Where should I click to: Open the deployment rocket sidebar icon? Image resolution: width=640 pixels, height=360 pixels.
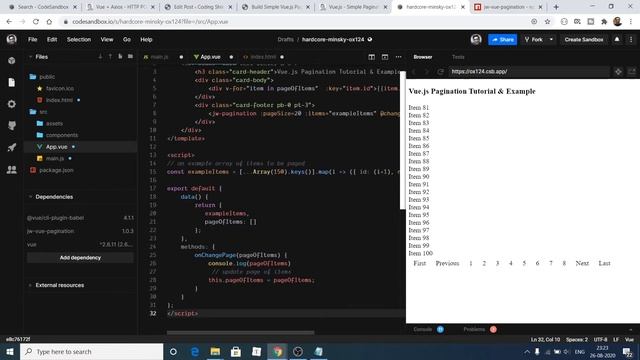pyautogui.click(x=11, y=147)
